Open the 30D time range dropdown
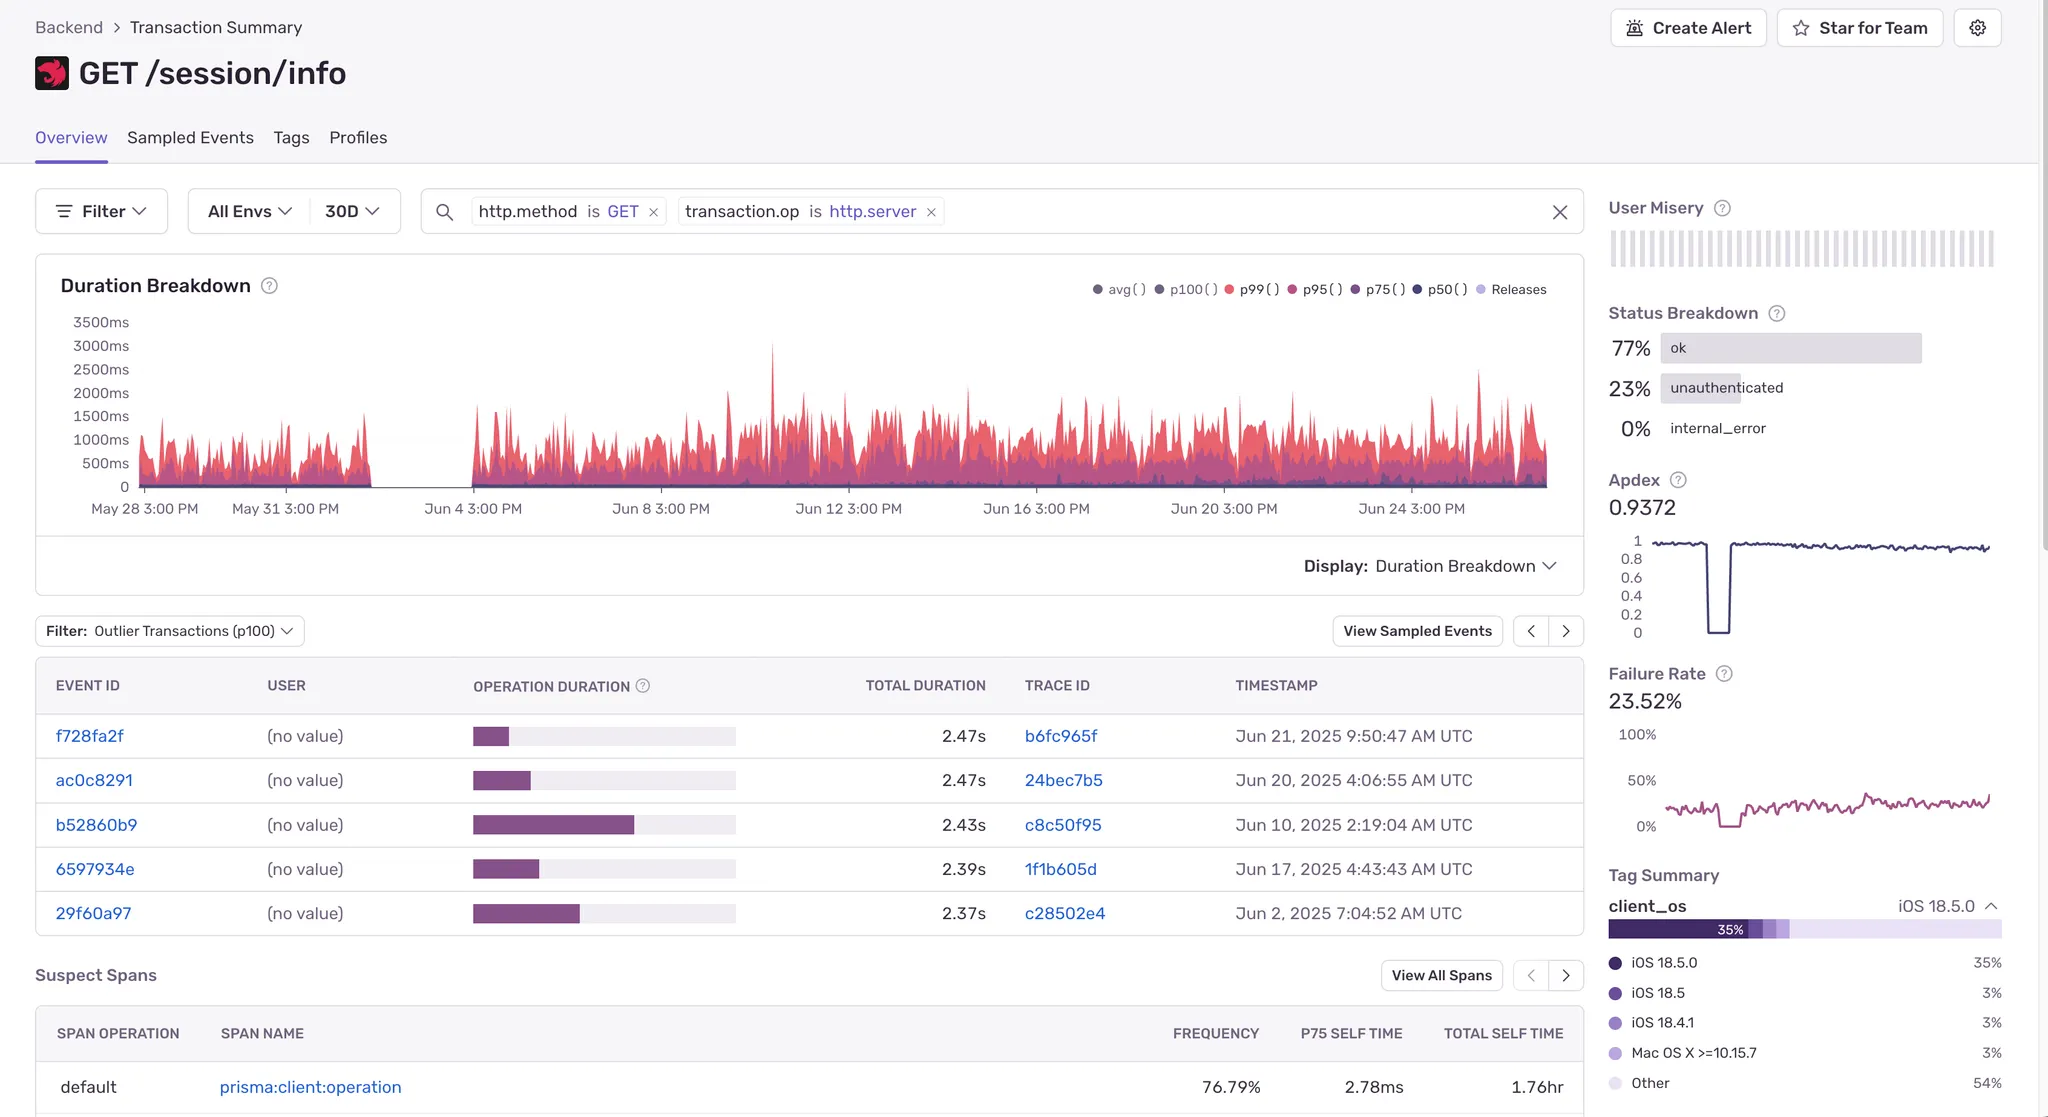This screenshot has width=2048, height=1117. 352,211
